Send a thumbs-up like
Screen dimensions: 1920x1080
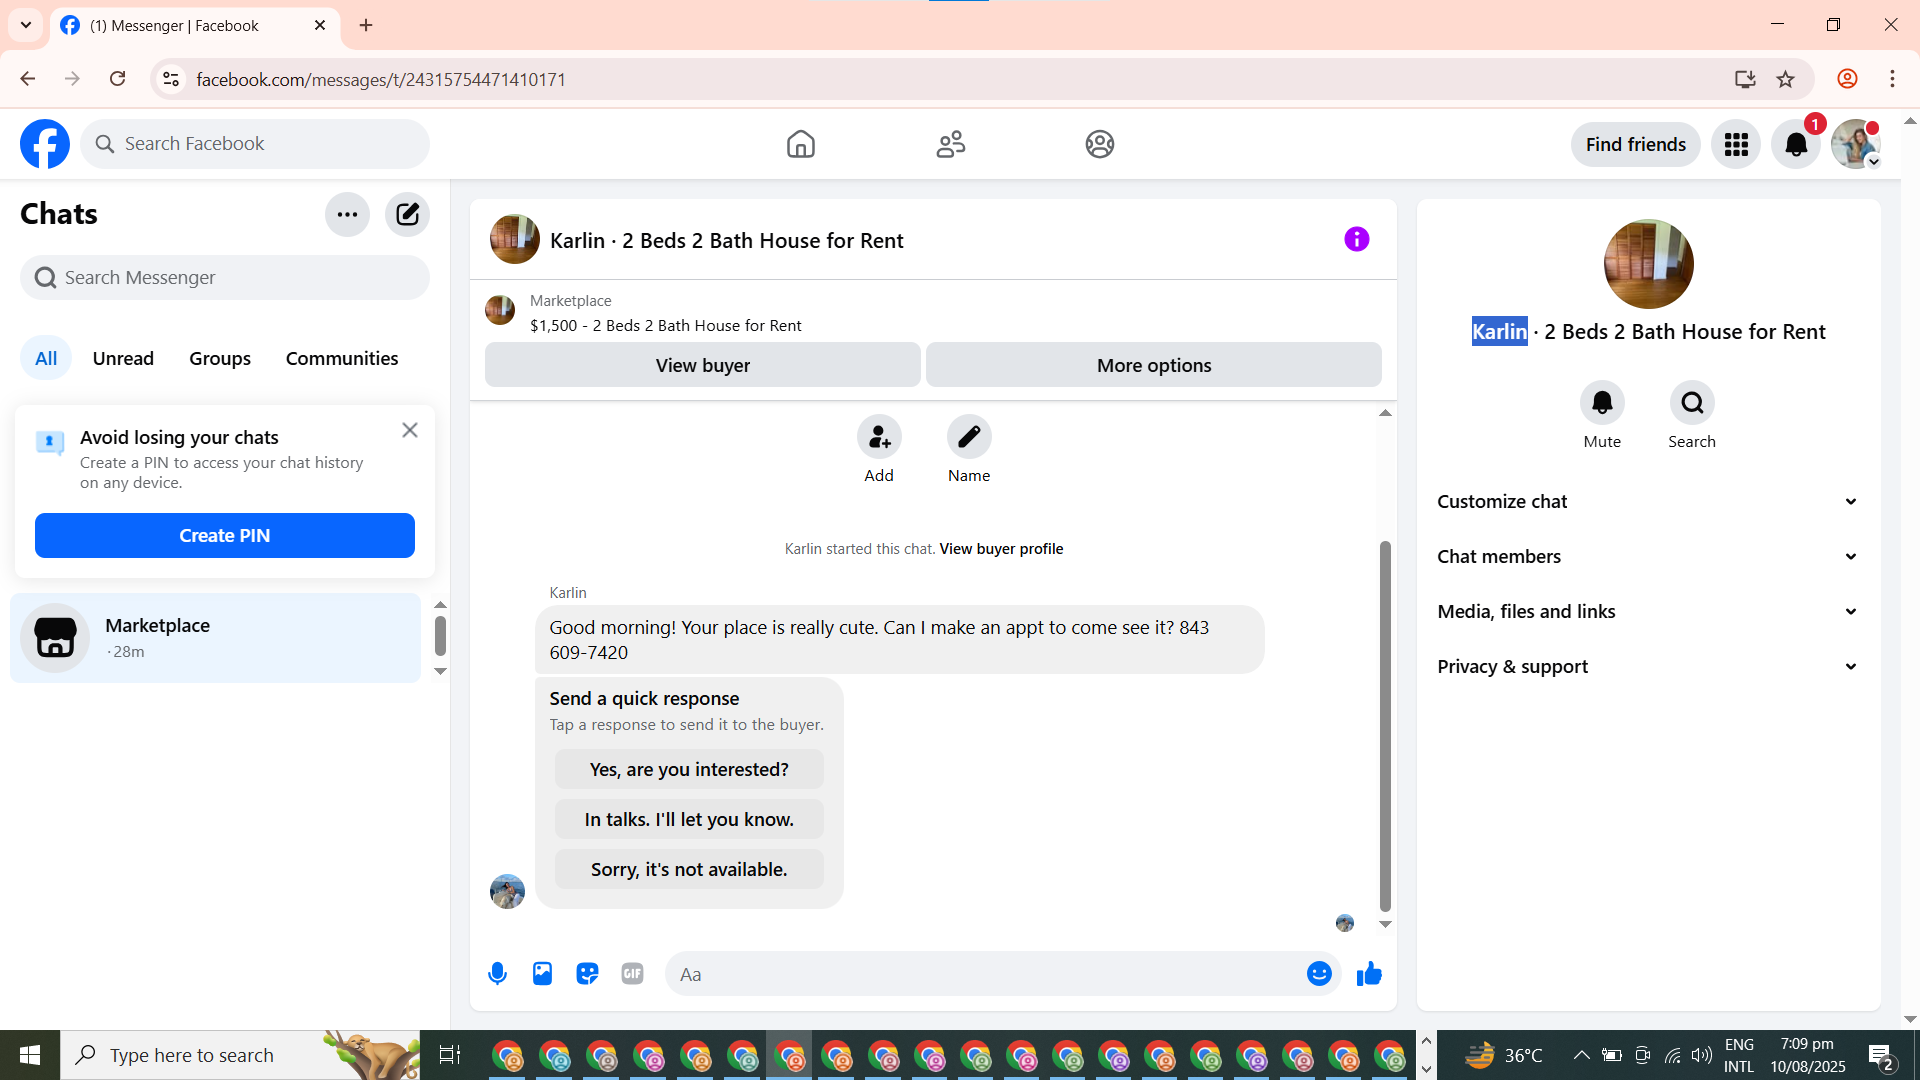pyautogui.click(x=1369, y=973)
